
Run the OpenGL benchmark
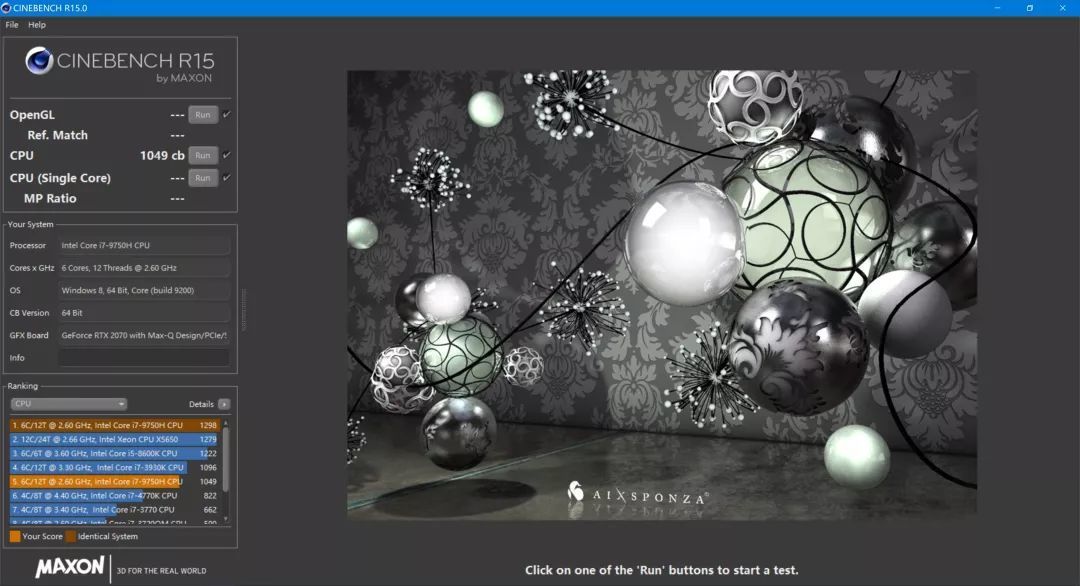point(203,115)
